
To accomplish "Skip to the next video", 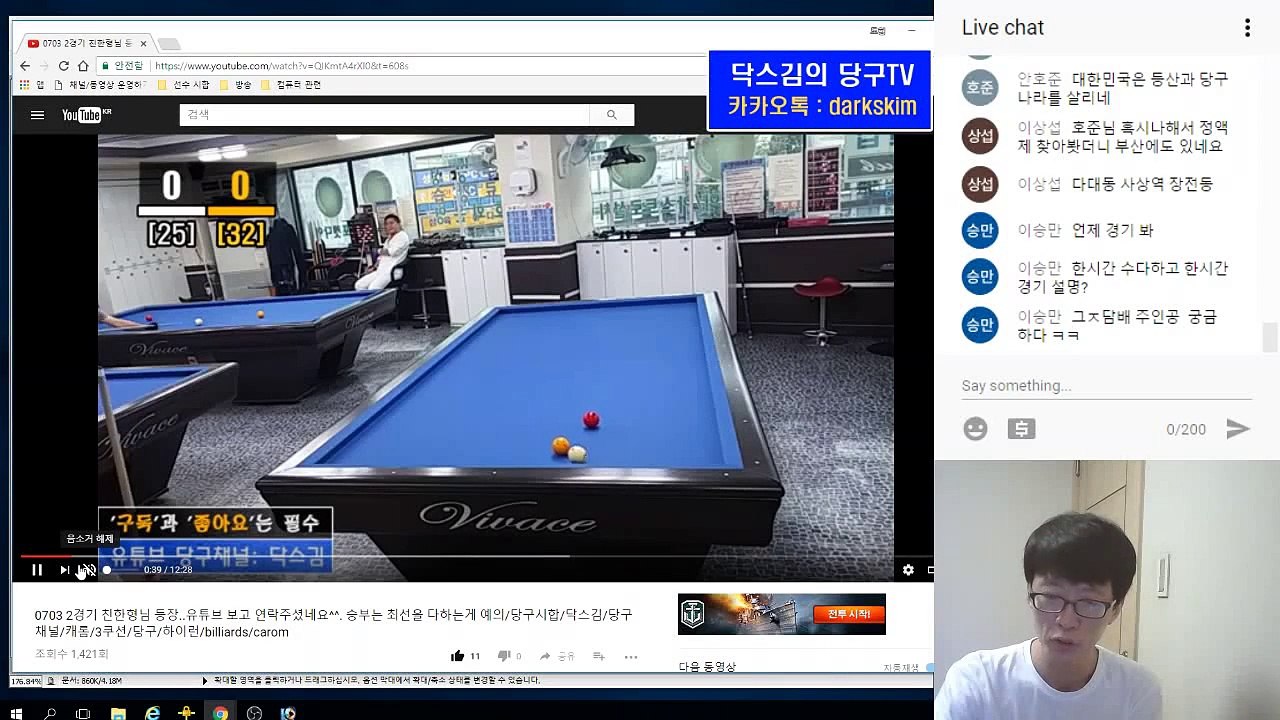I will point(64,570).
